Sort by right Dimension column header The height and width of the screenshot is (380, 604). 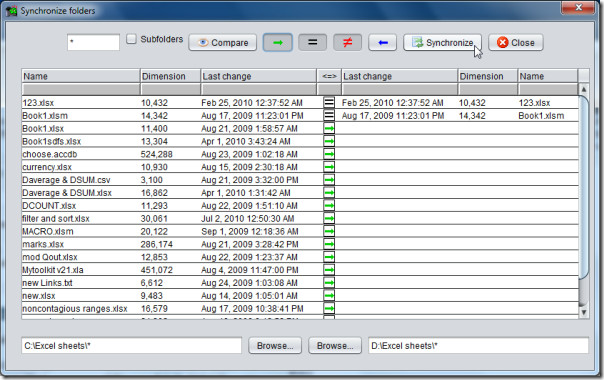coord(488,76)
